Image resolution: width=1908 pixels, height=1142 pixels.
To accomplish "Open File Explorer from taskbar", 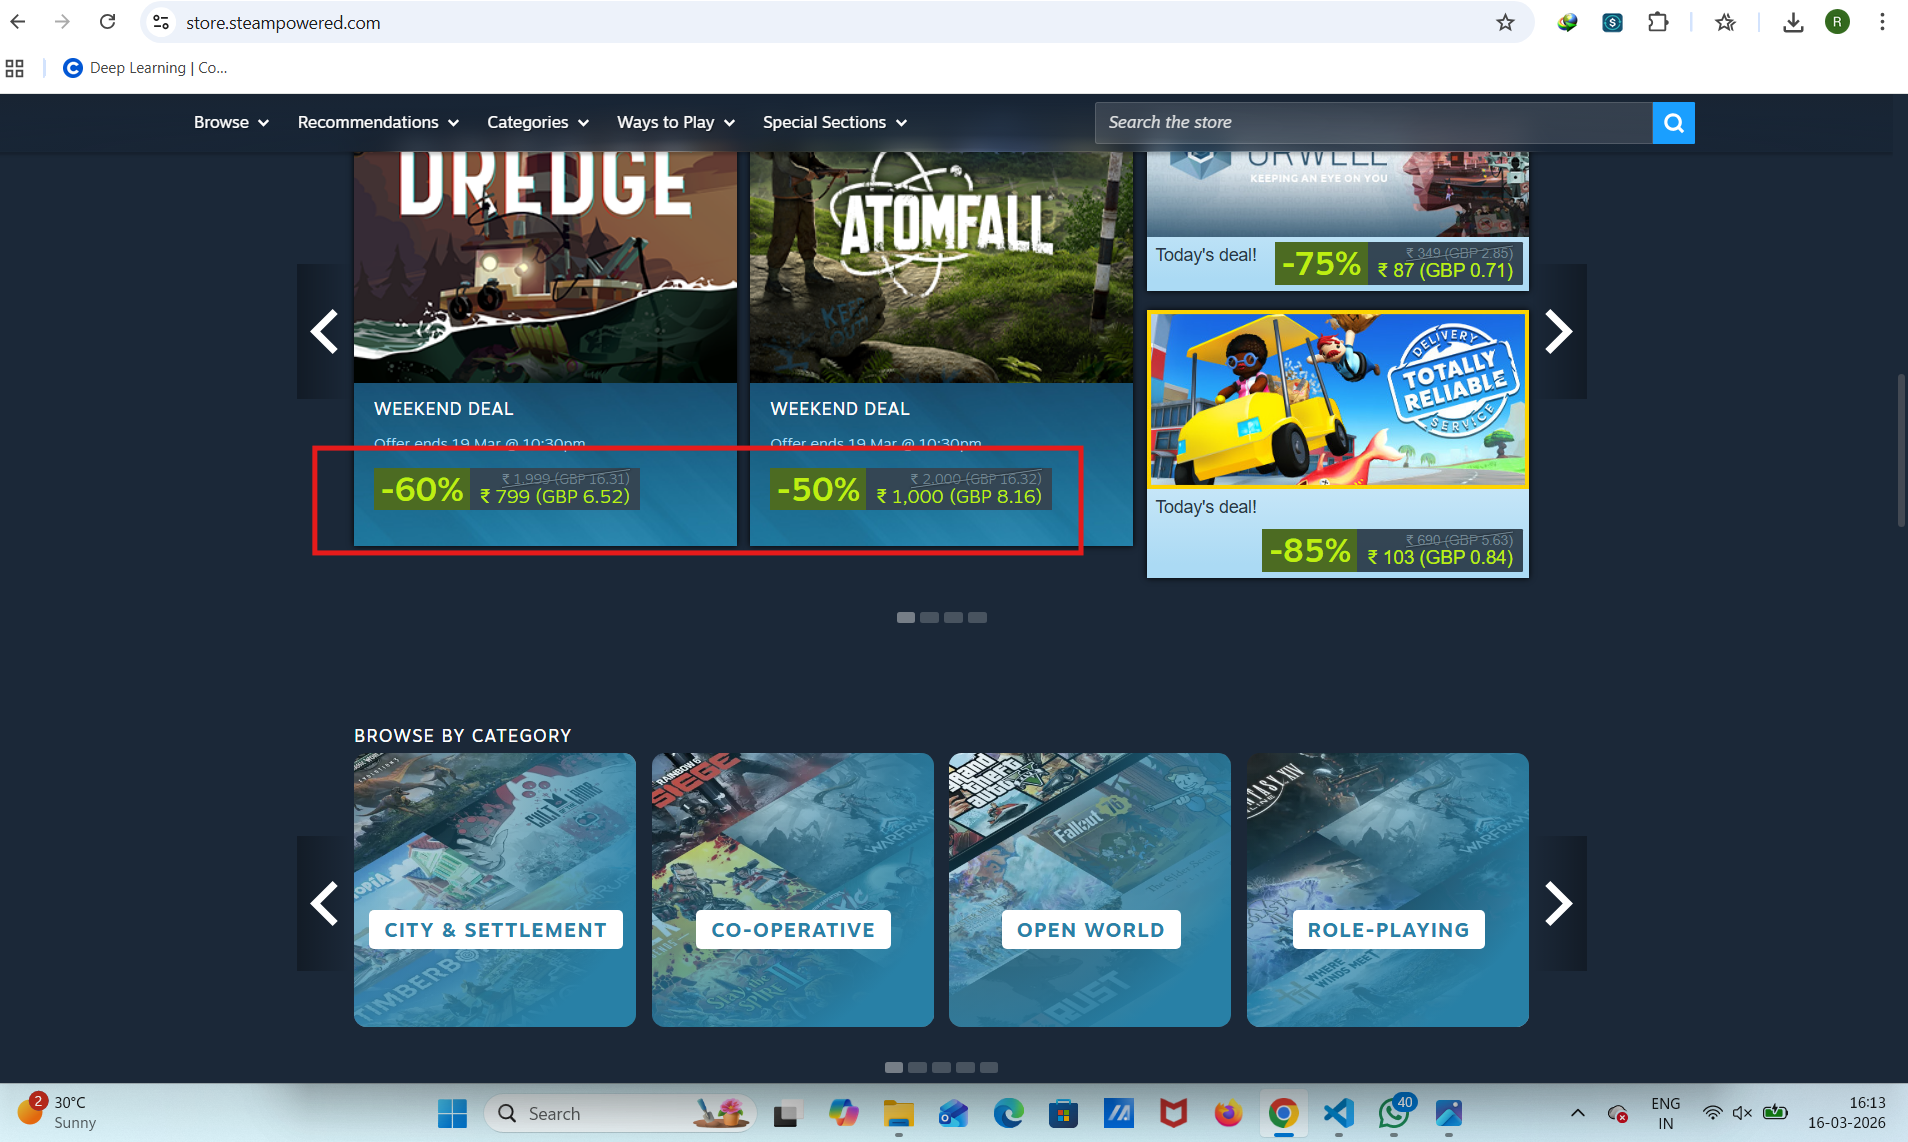I will [x=898, y=1113].
